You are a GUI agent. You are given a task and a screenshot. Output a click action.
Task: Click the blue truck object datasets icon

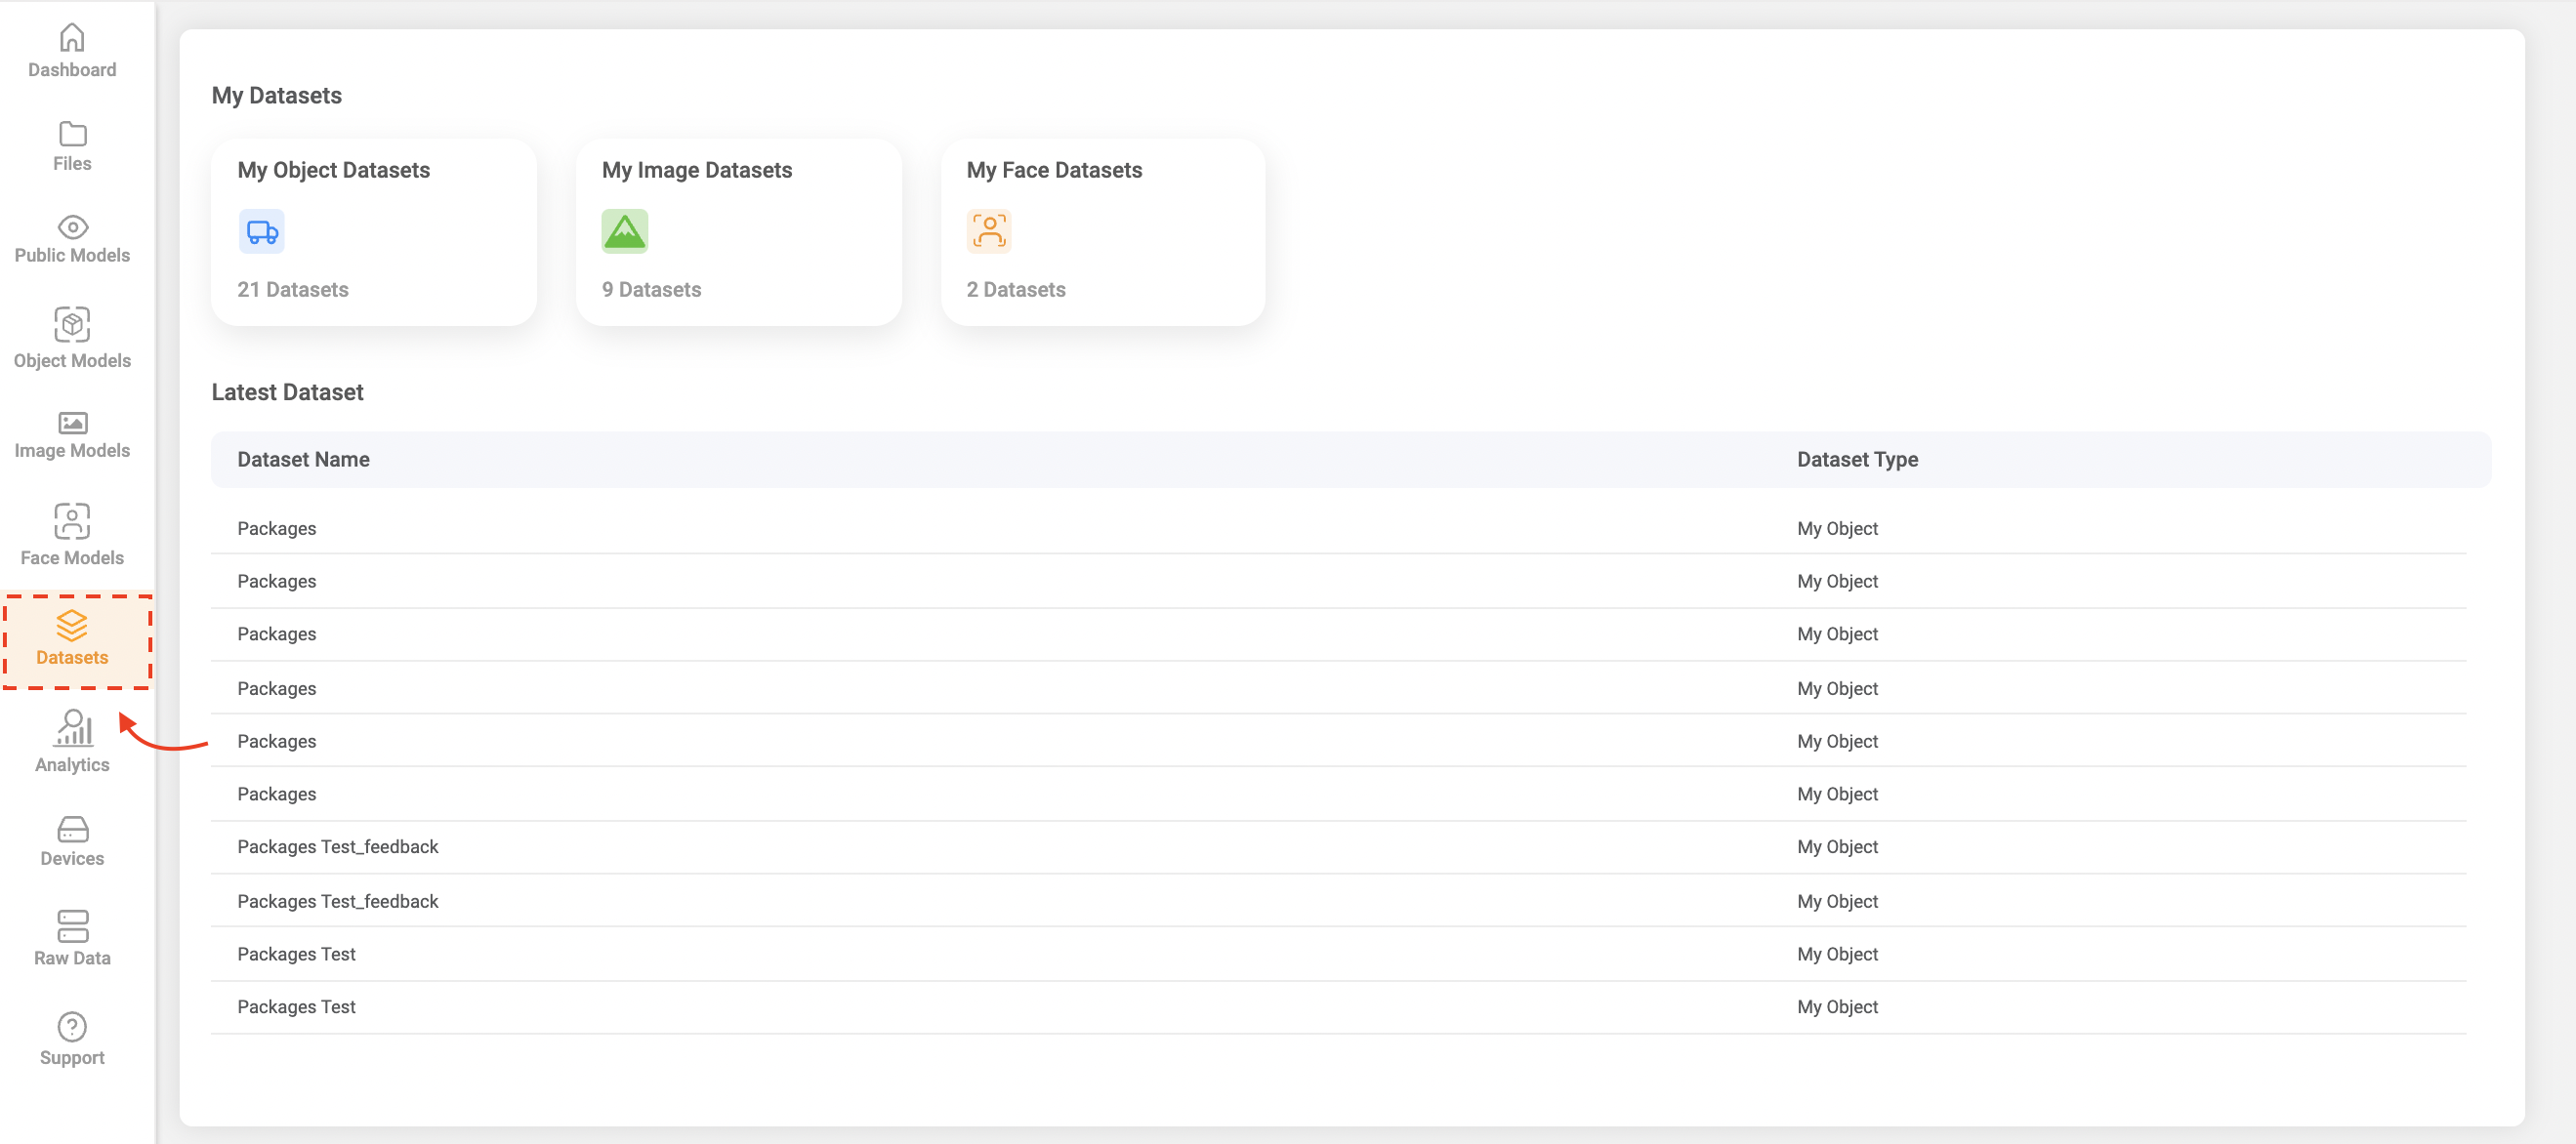click(x=262, y=232)
